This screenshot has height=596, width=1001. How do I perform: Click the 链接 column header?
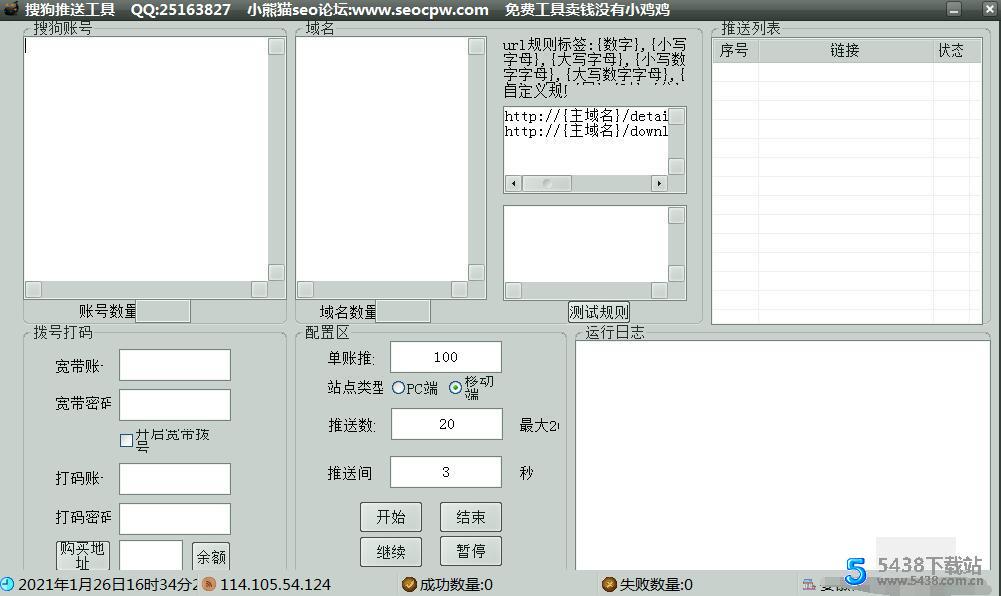845,50
